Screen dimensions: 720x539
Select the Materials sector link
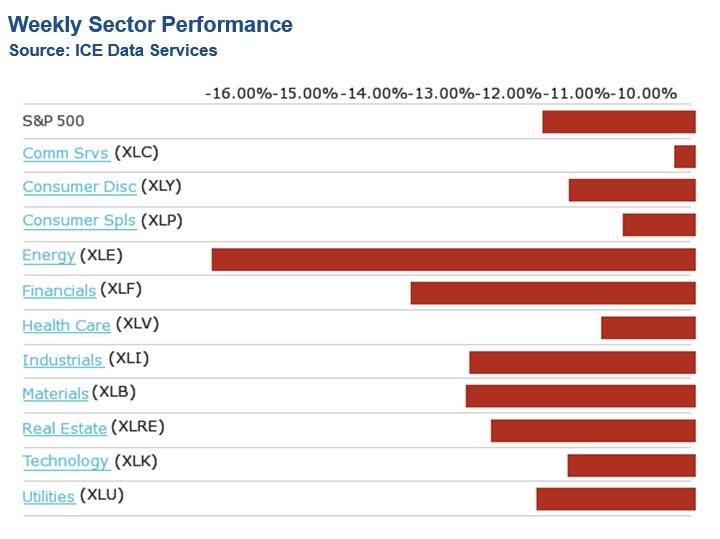click(55, 394)
